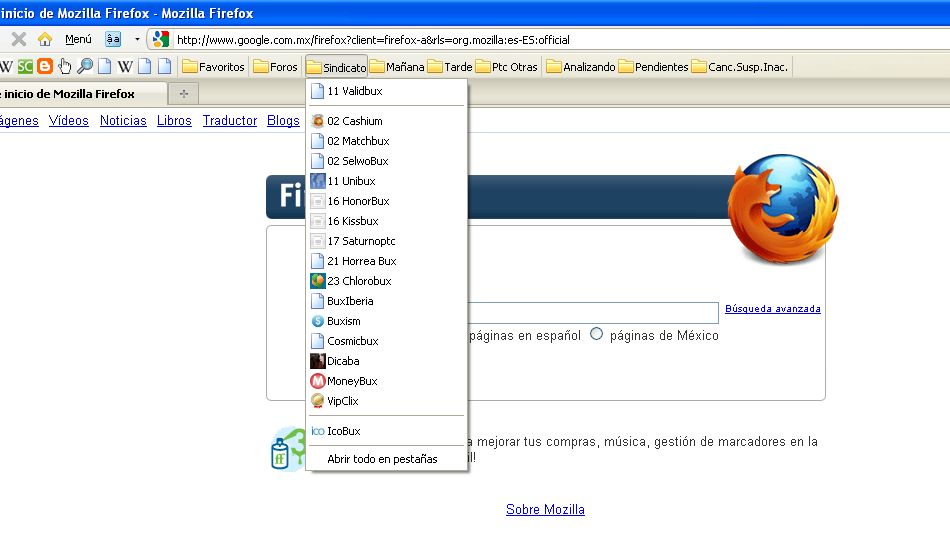
Task: Open the 21 Horrea Bux bookmark
Action: point(387,261)
